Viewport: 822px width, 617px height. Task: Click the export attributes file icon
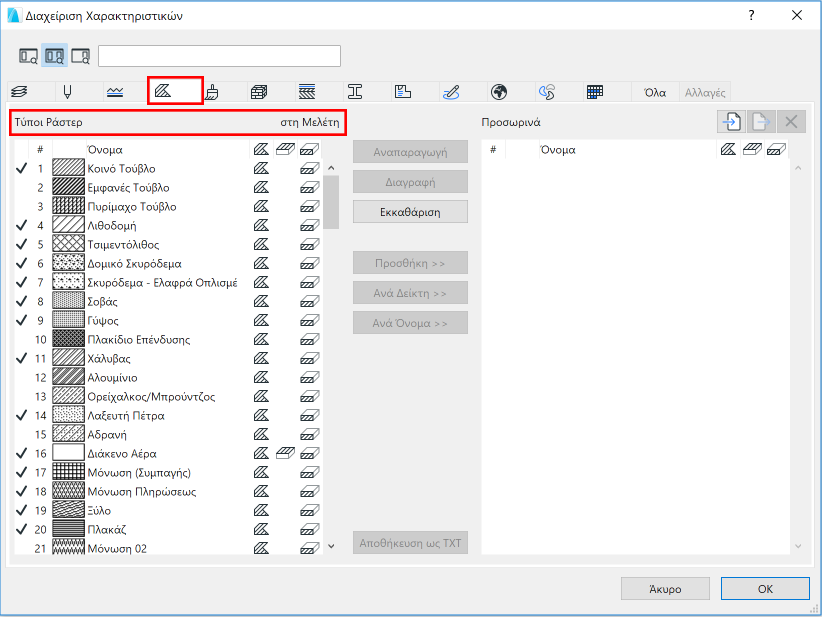pyautogui.click(x=761, y=122)
